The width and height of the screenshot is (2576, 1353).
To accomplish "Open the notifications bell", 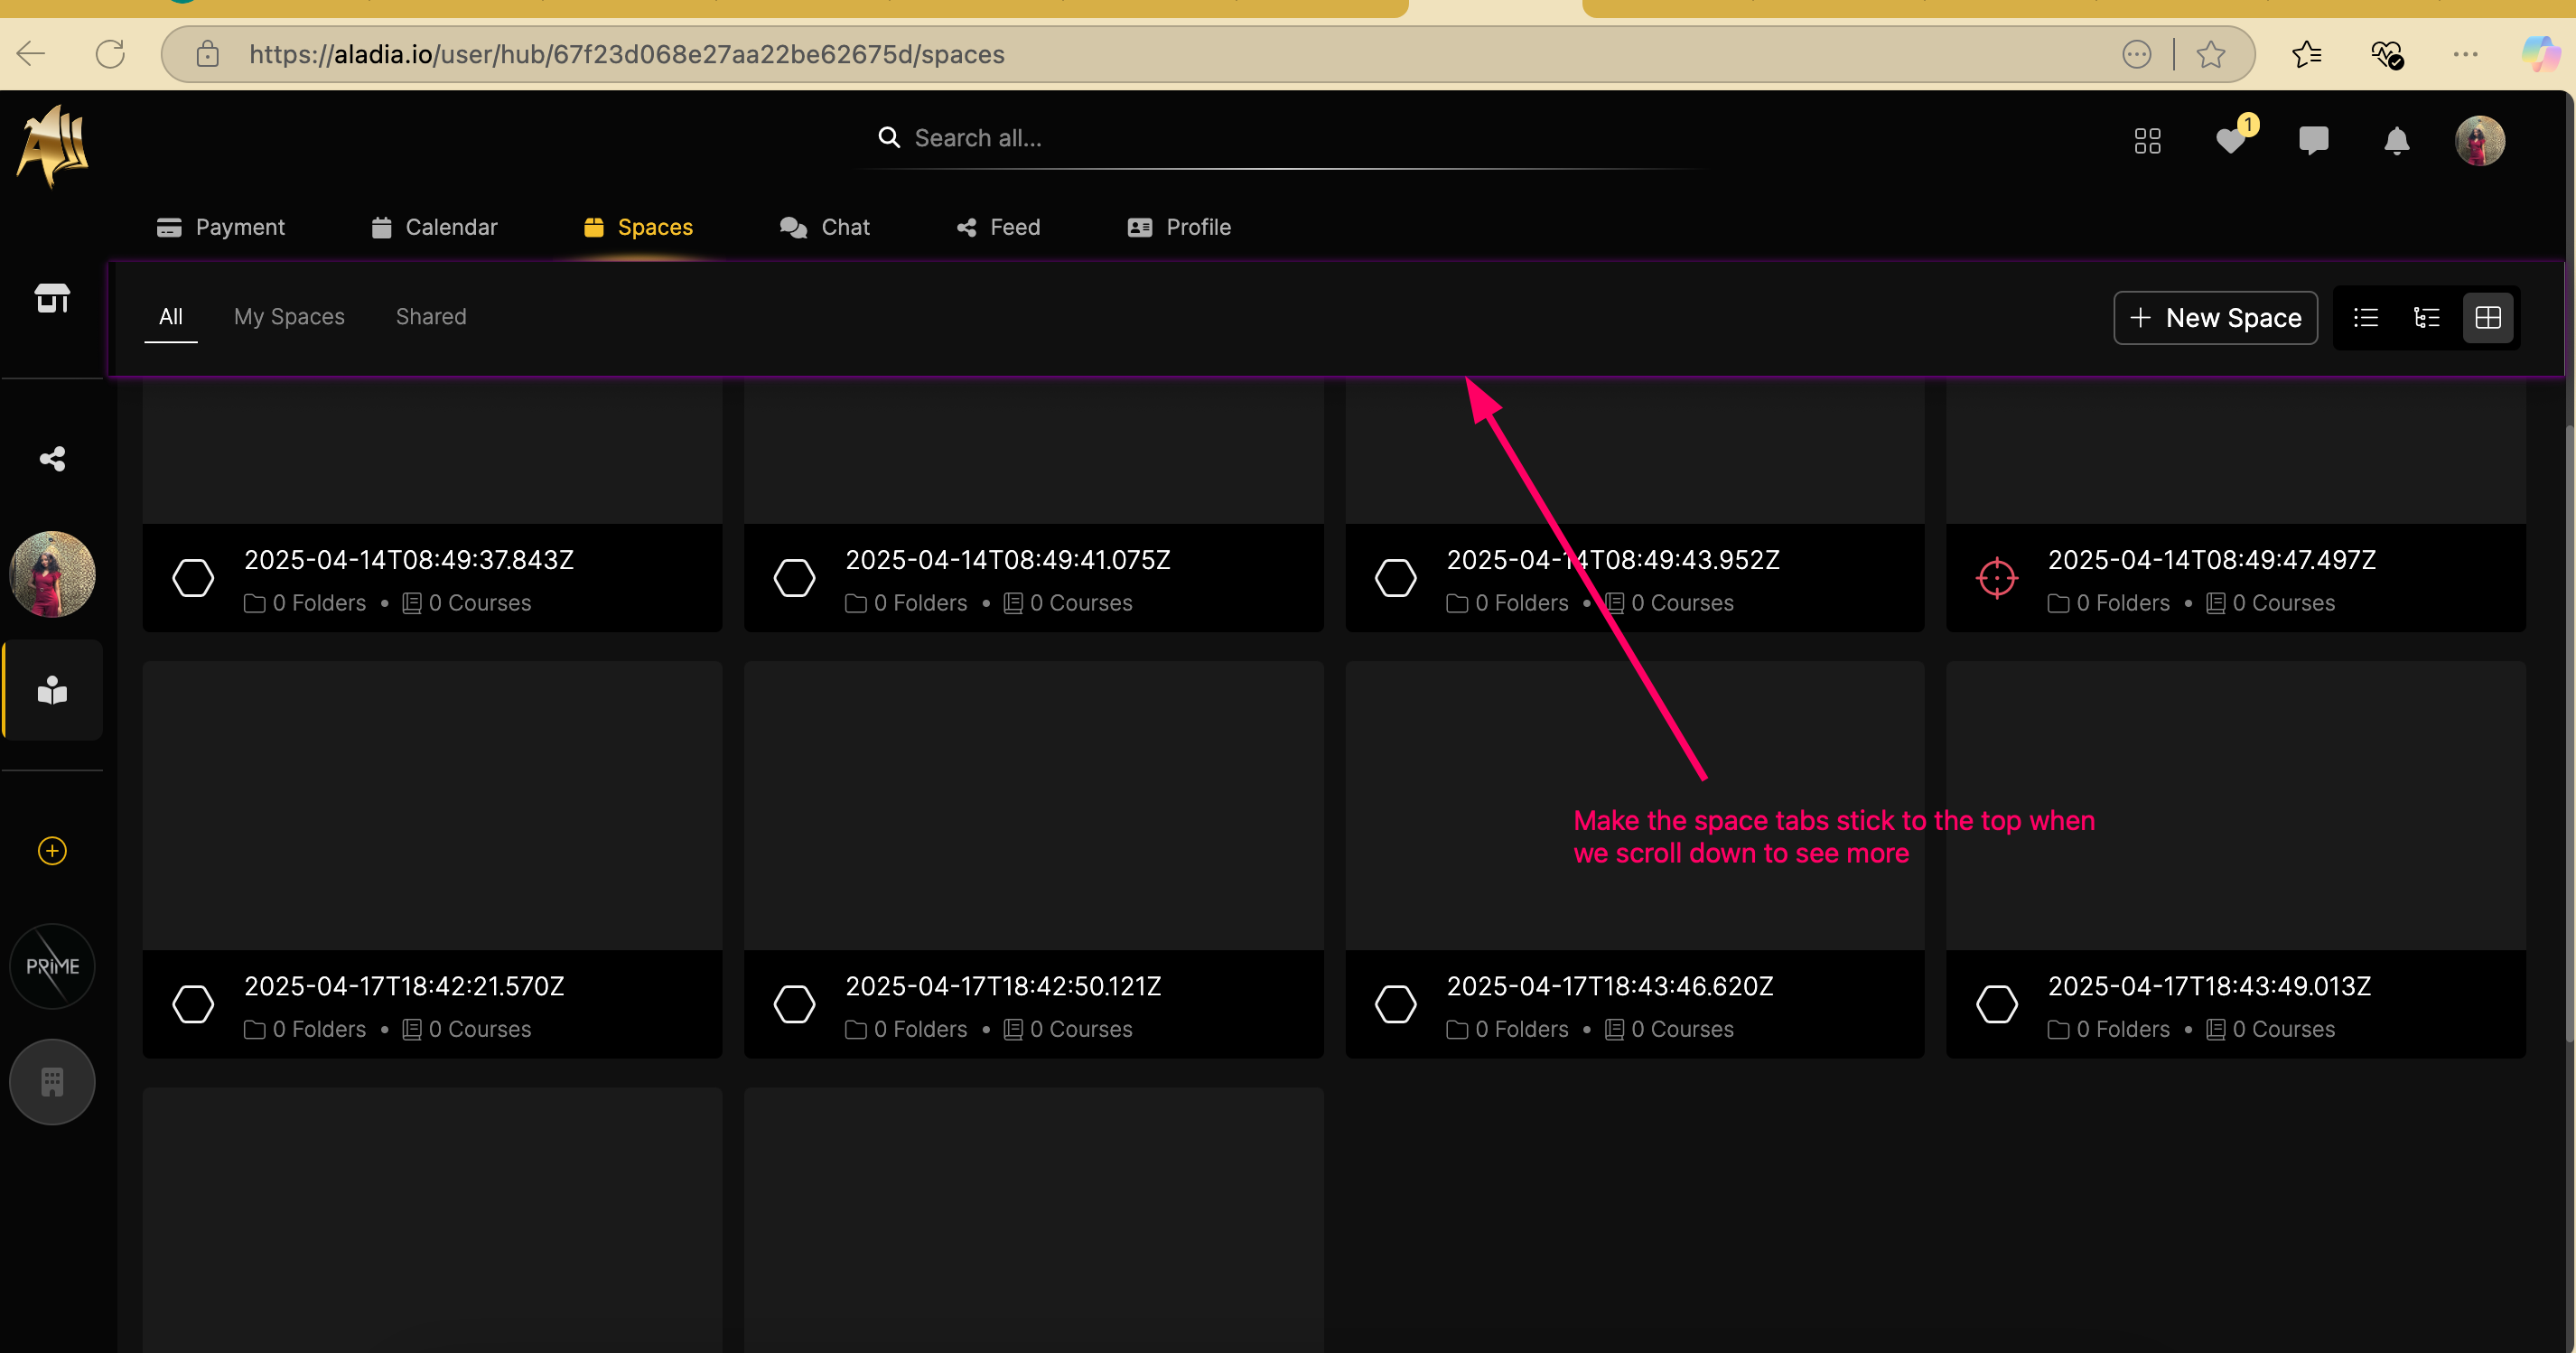I will [x=2396, y=140].
